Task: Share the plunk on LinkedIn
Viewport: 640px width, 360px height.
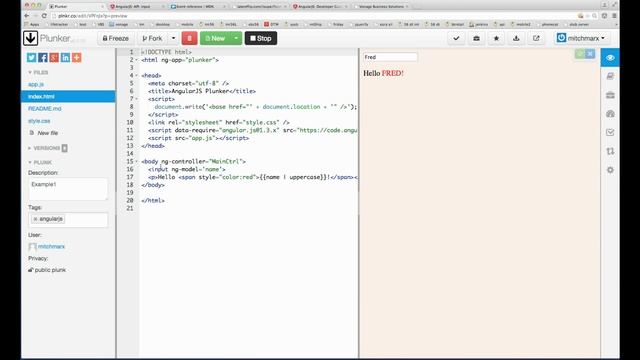Action: point(65,58)
